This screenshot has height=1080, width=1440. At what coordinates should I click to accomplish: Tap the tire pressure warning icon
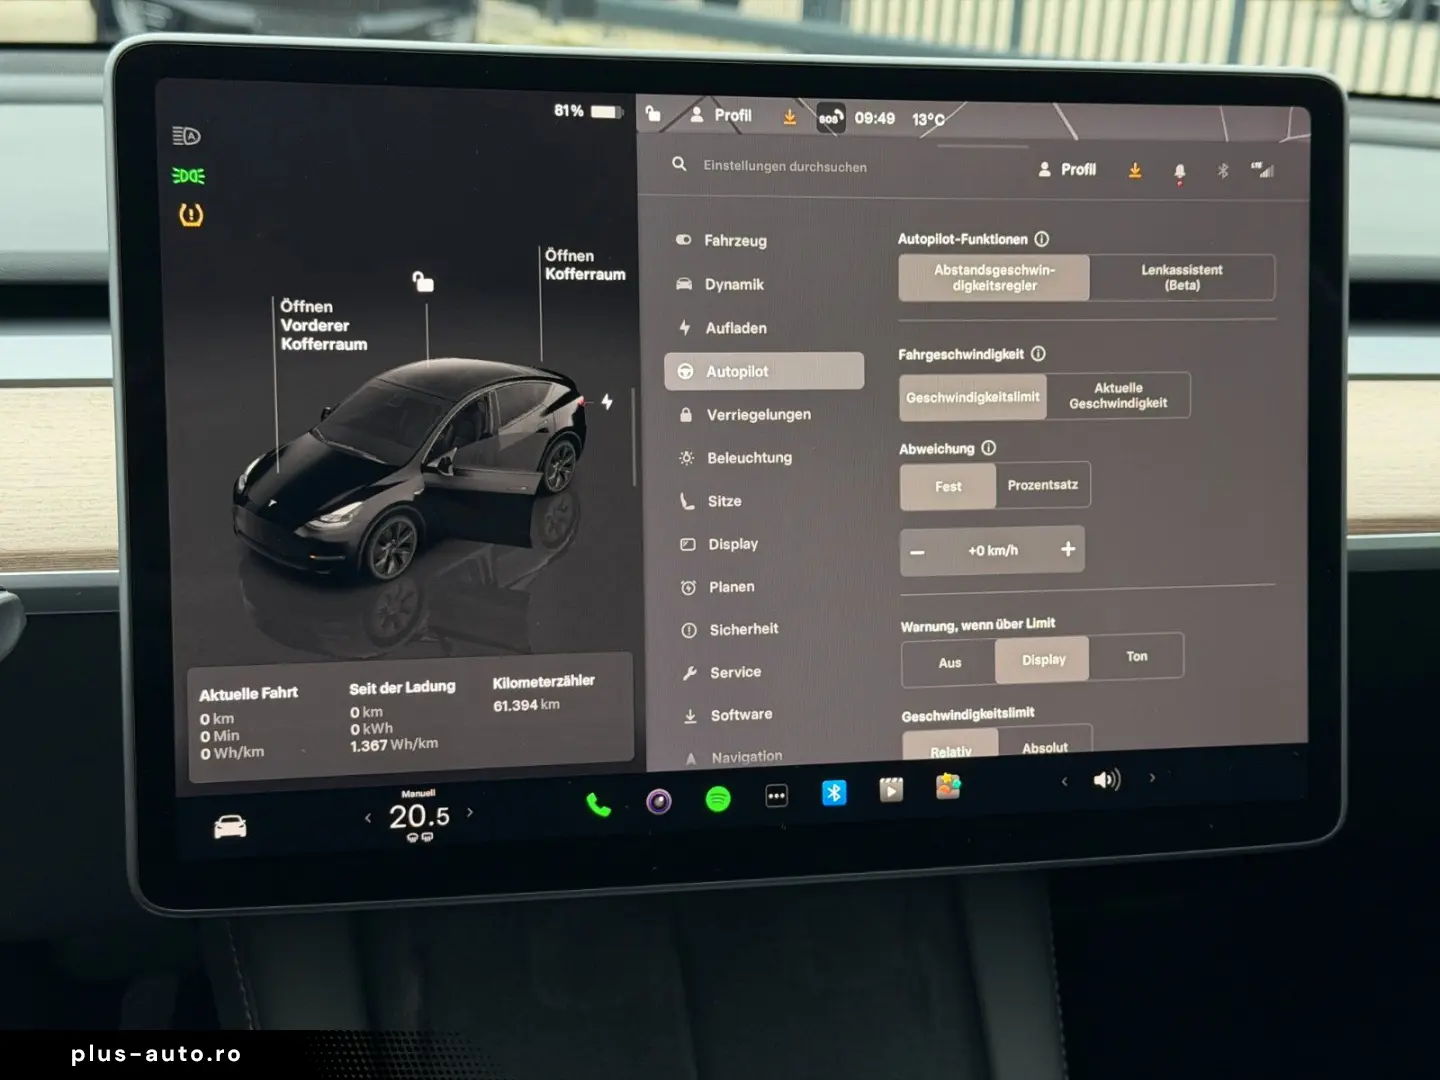point(190,214)
